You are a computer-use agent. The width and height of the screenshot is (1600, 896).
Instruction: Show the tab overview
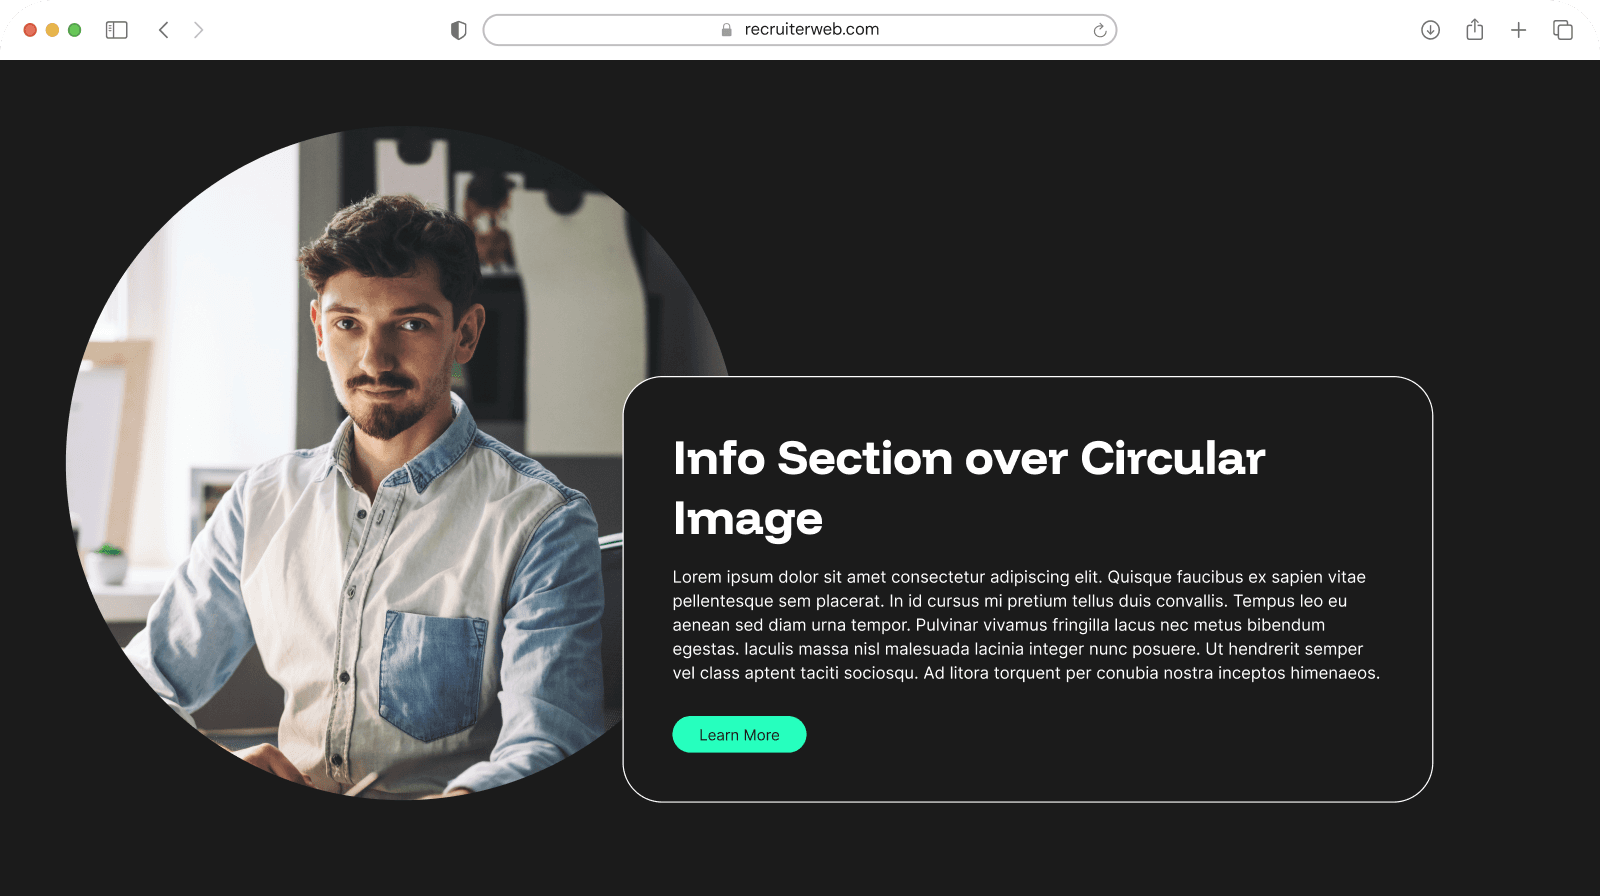coord(1562,30)
